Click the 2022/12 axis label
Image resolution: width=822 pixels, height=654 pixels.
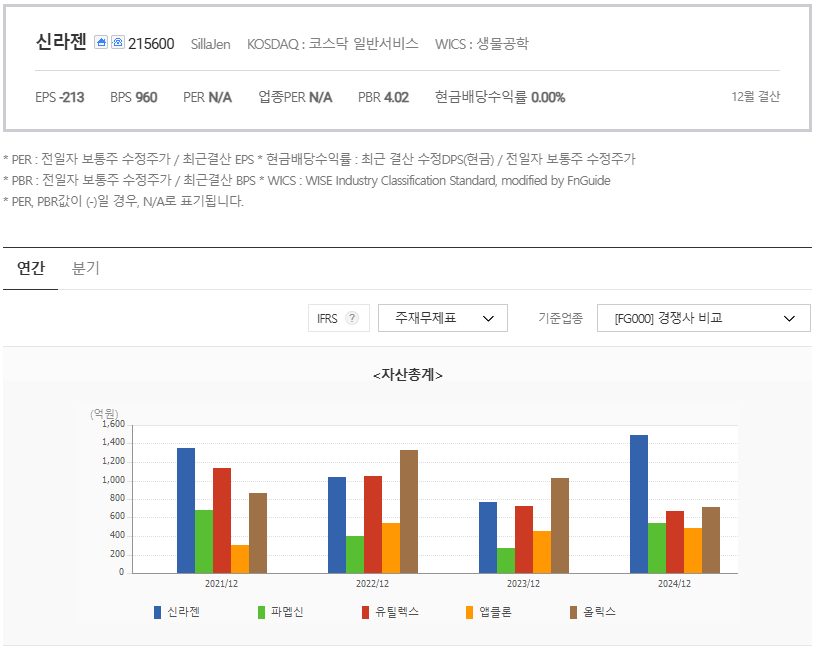click(x=372, y=583)
